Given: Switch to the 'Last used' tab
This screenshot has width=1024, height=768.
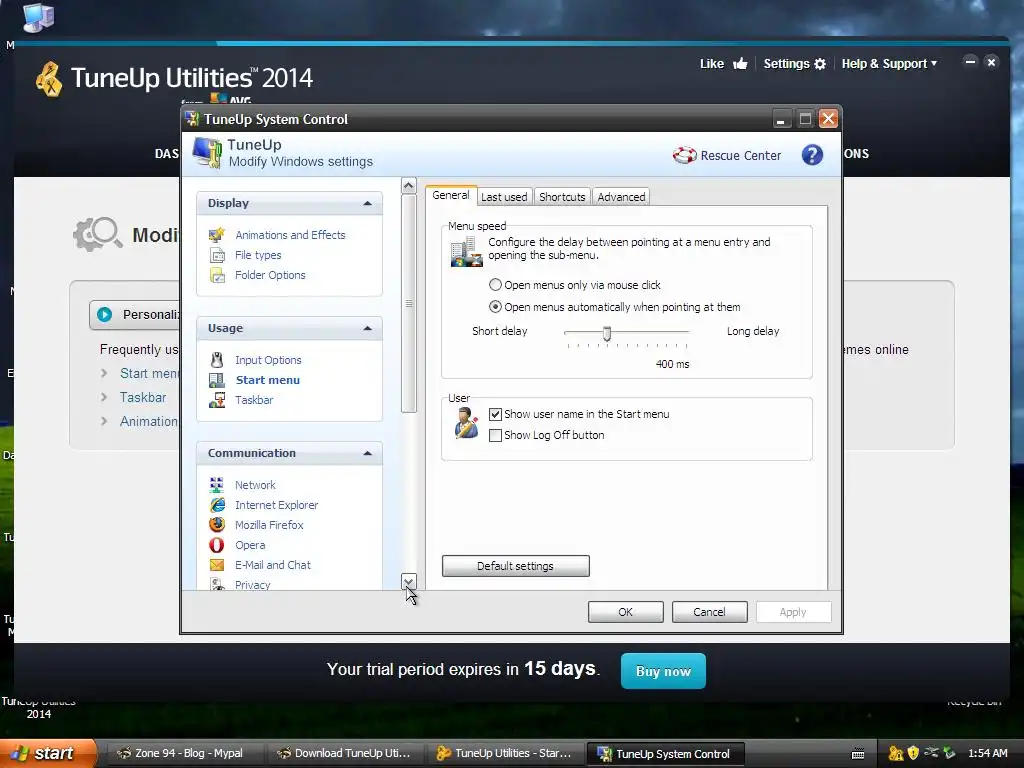Looking at the screenshot, I should (504, 197).
